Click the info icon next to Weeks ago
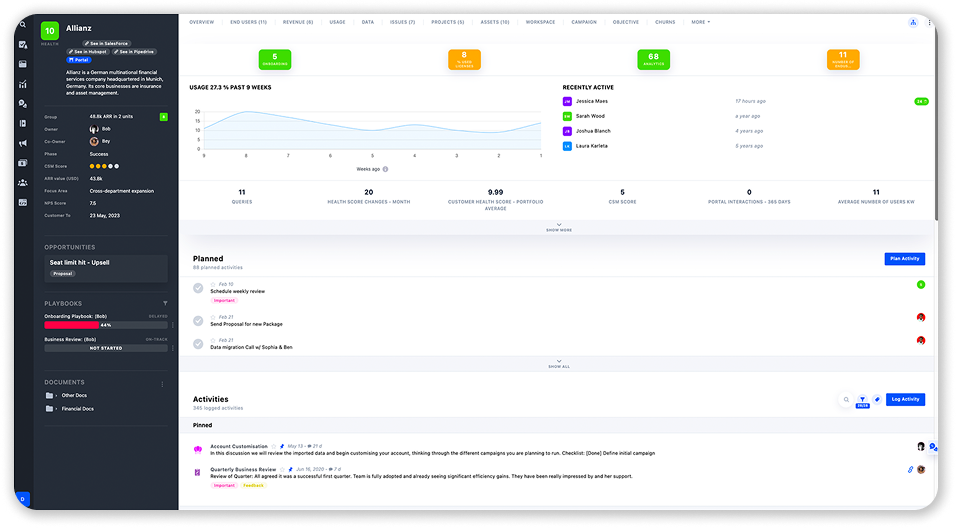 click(385, 169)
